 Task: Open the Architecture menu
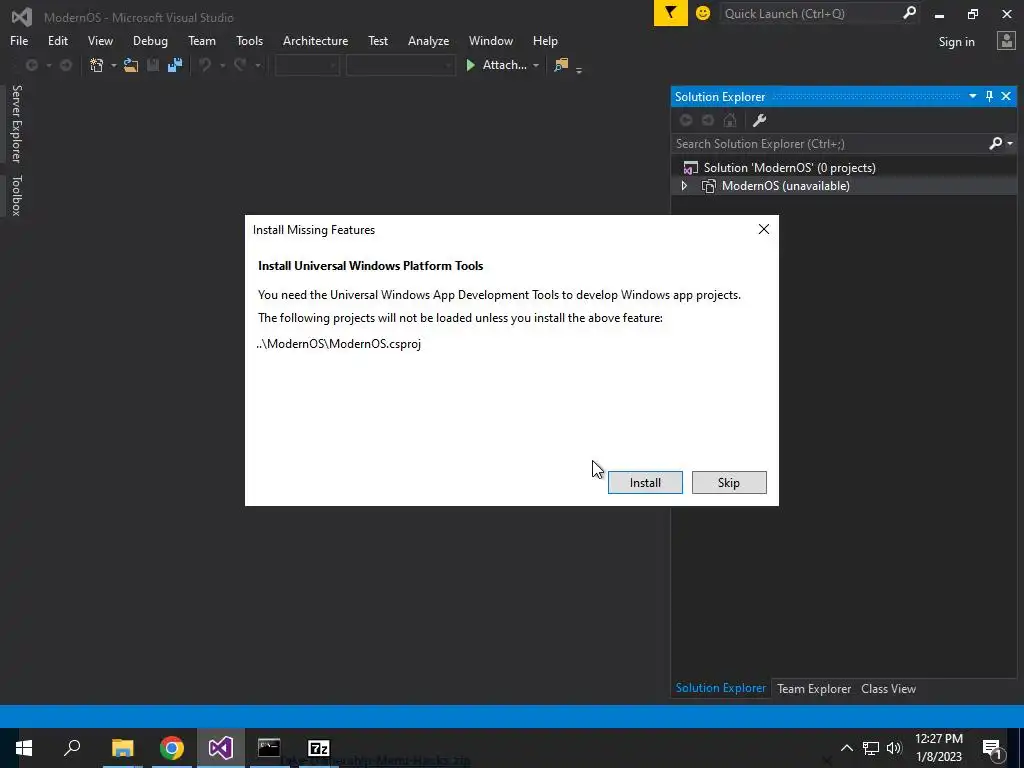pos(315,40)
